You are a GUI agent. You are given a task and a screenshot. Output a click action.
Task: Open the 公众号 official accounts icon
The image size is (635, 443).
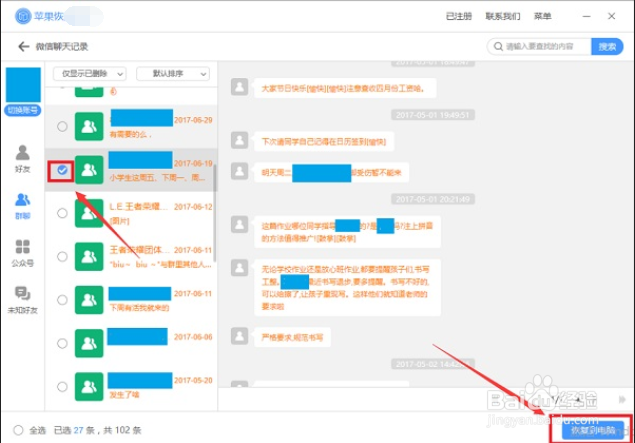point(23,247)
